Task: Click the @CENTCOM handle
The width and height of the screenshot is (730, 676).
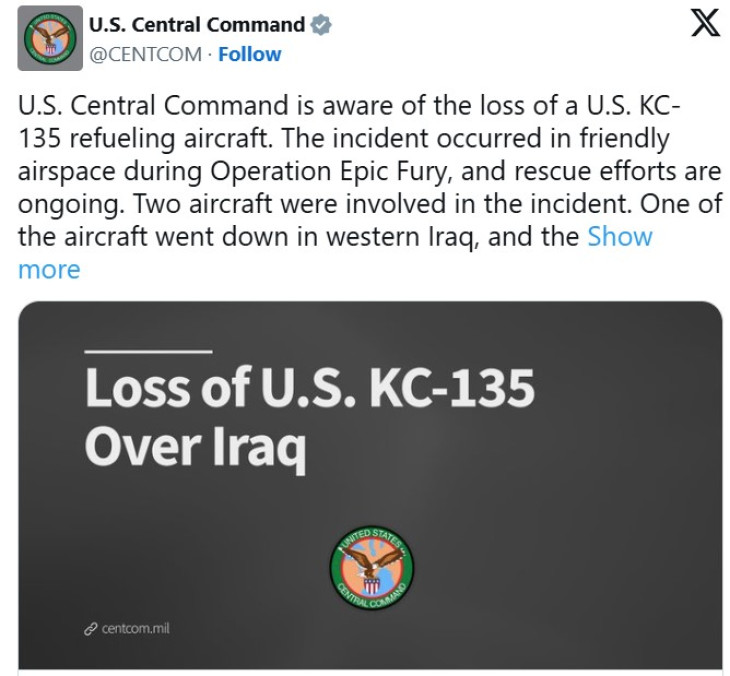Action: (x=146, y=54)
